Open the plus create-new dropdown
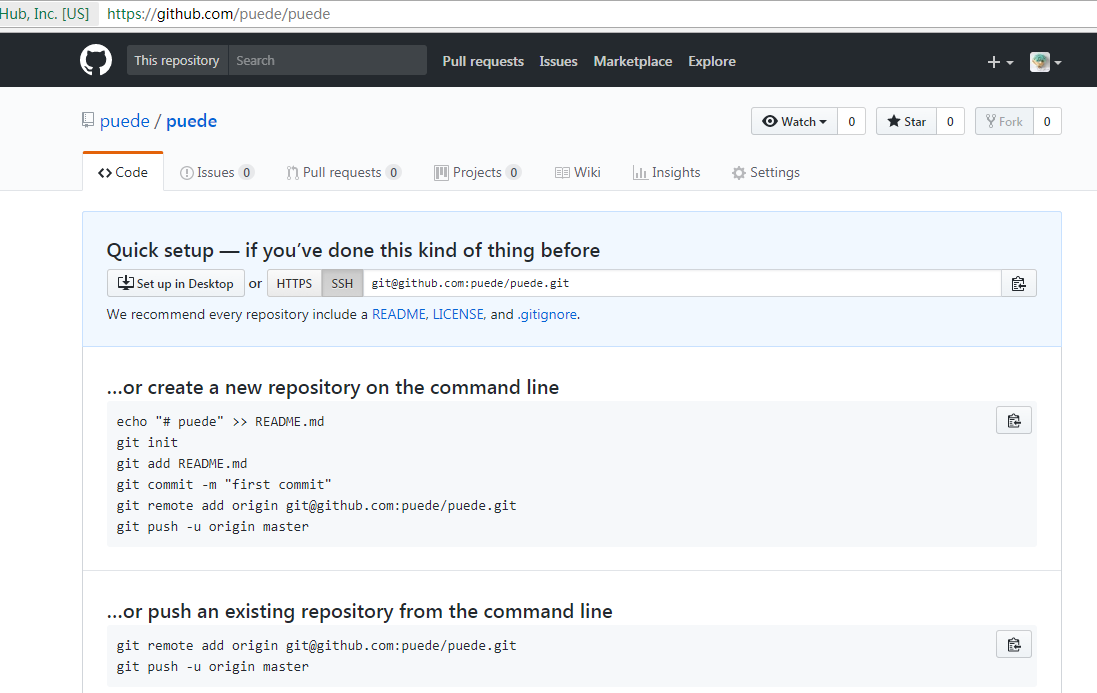This screenshot has width=1097, height=693. [x=1000, y=62]
